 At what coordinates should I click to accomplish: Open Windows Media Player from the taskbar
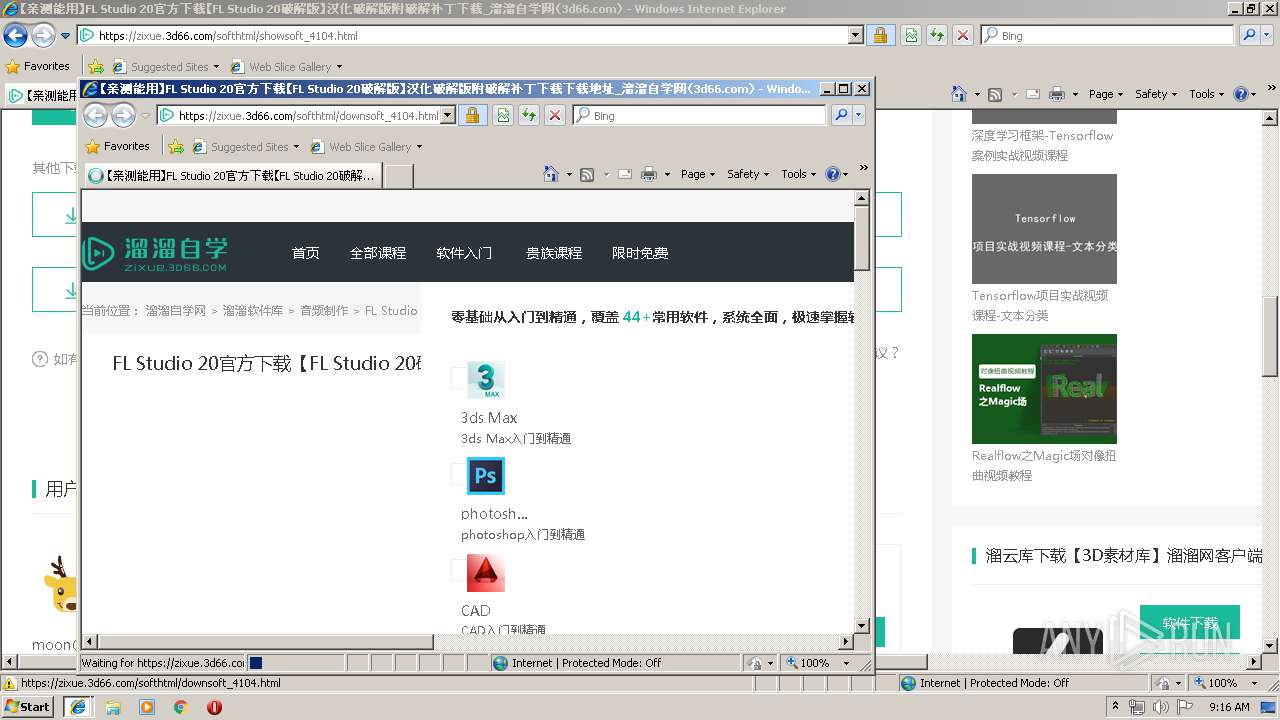pos(147,707)
